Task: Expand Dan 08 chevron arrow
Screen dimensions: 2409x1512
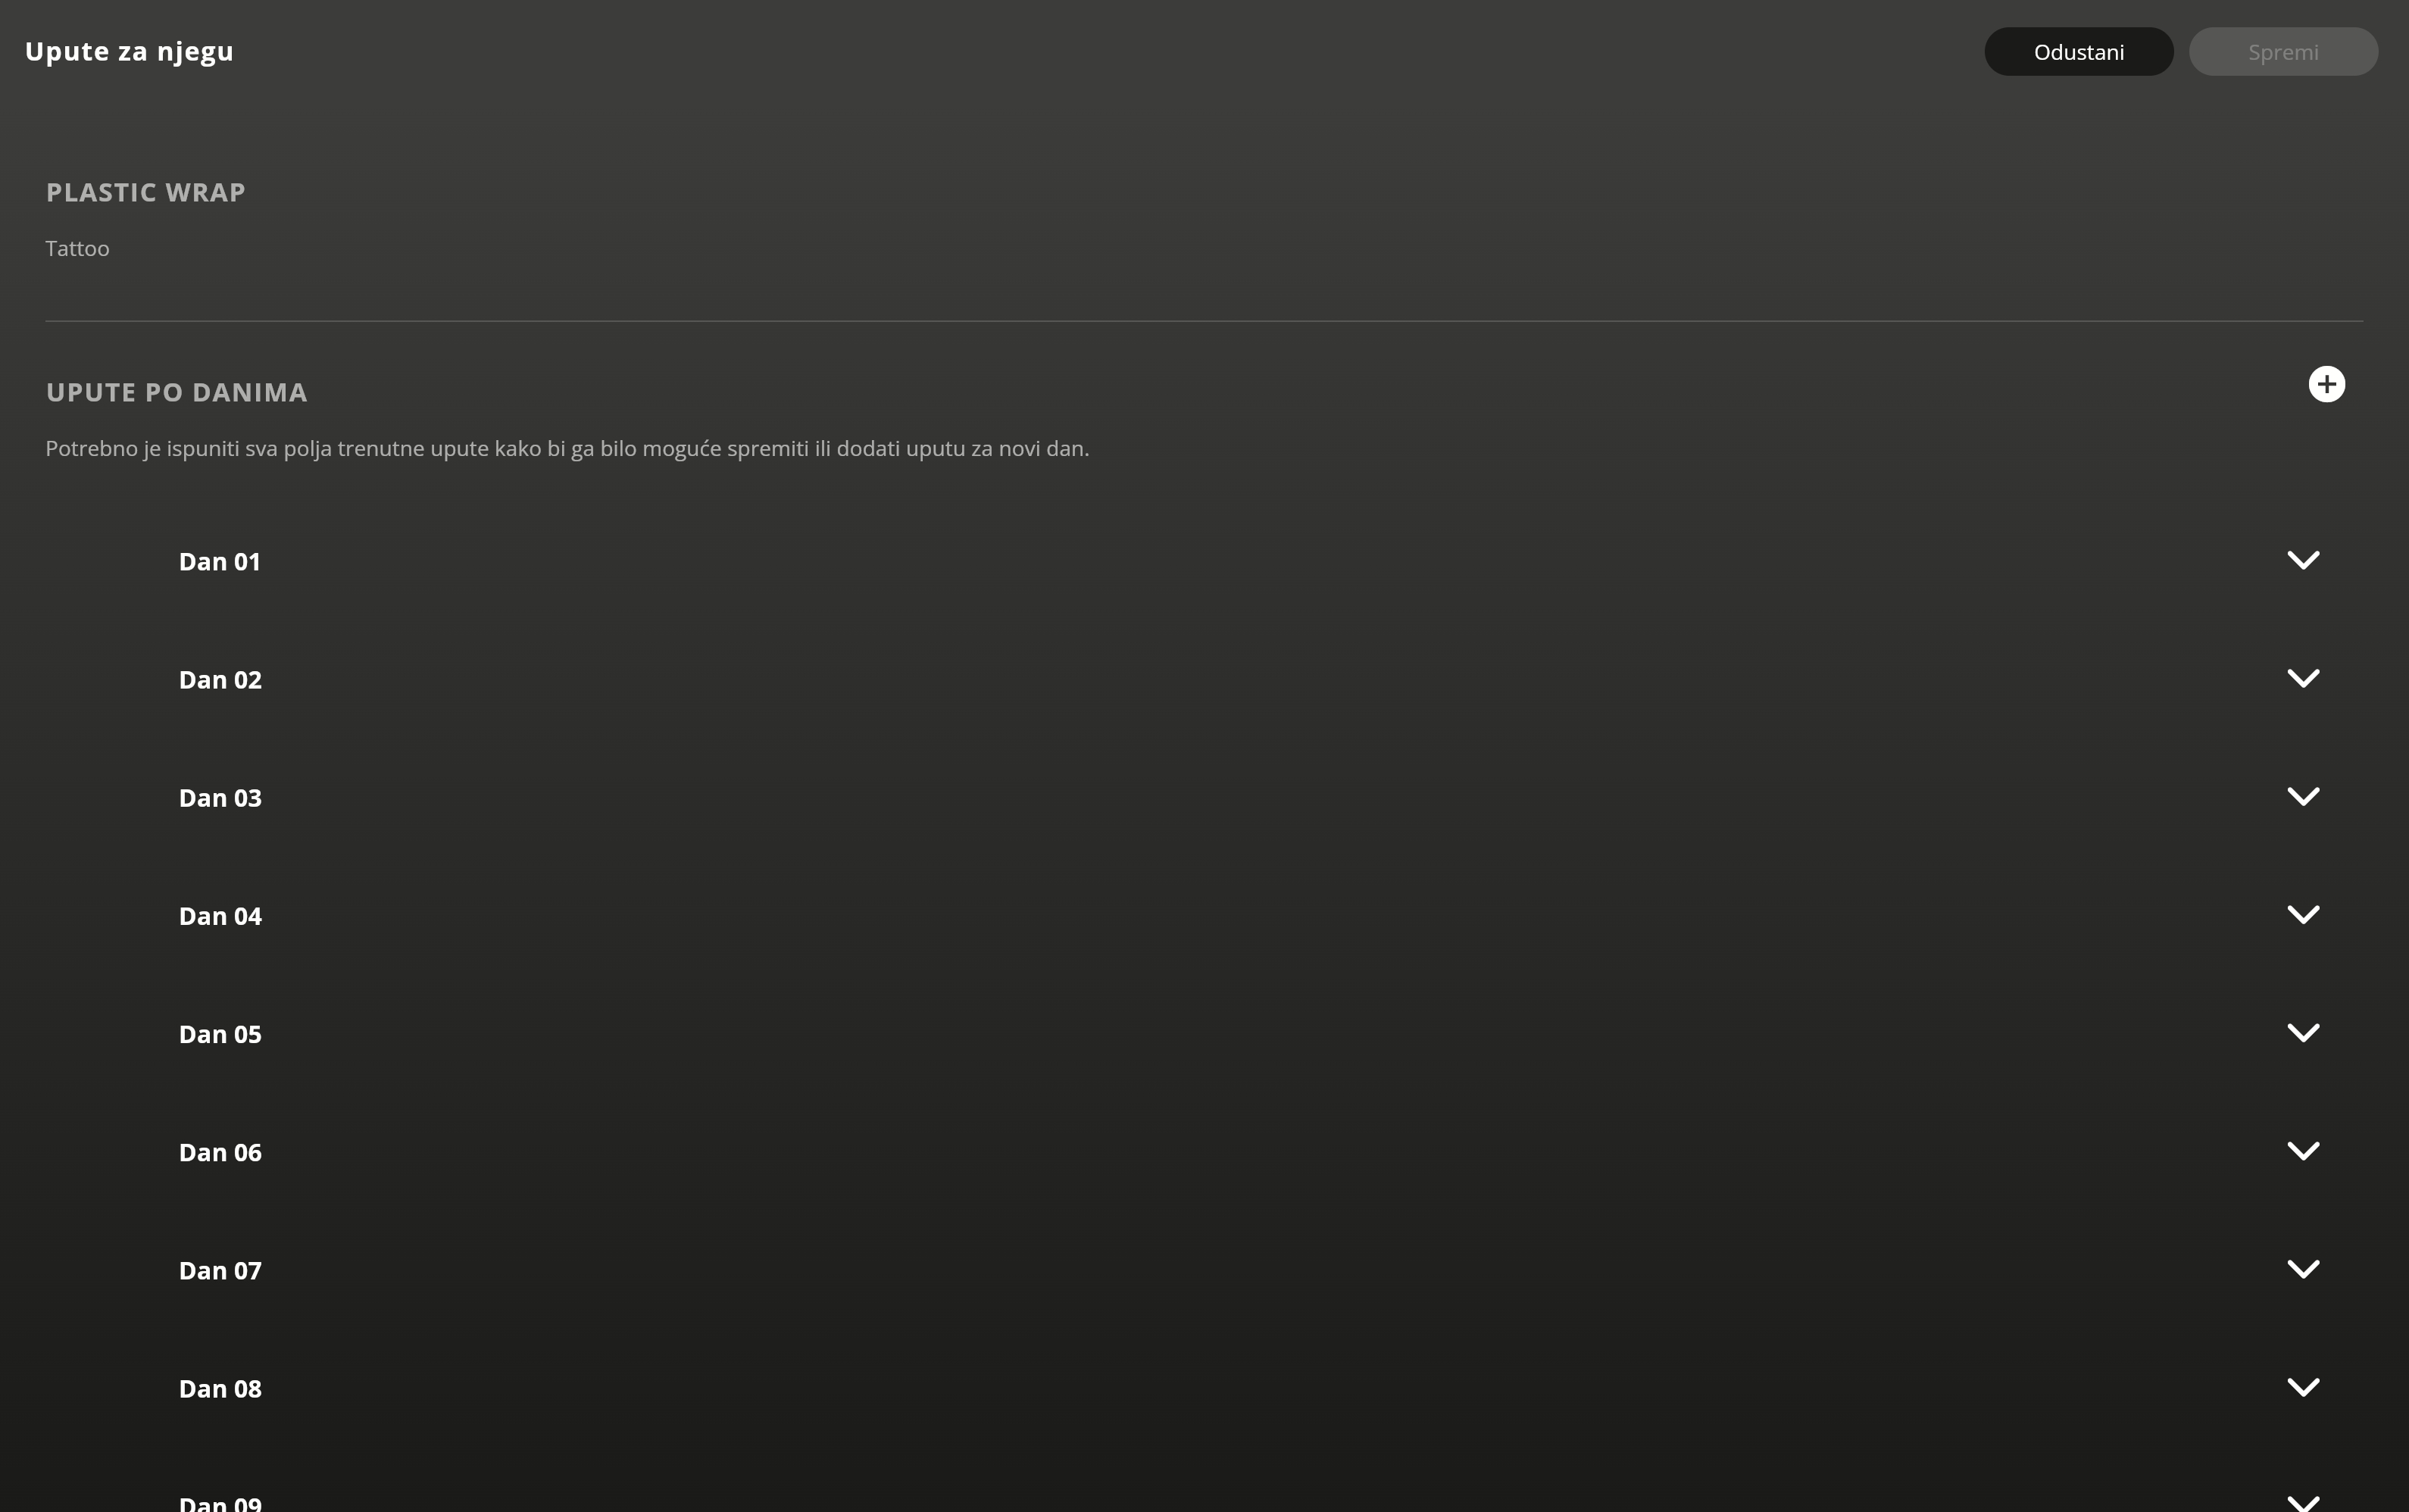Action: tap(2303, 1387)
